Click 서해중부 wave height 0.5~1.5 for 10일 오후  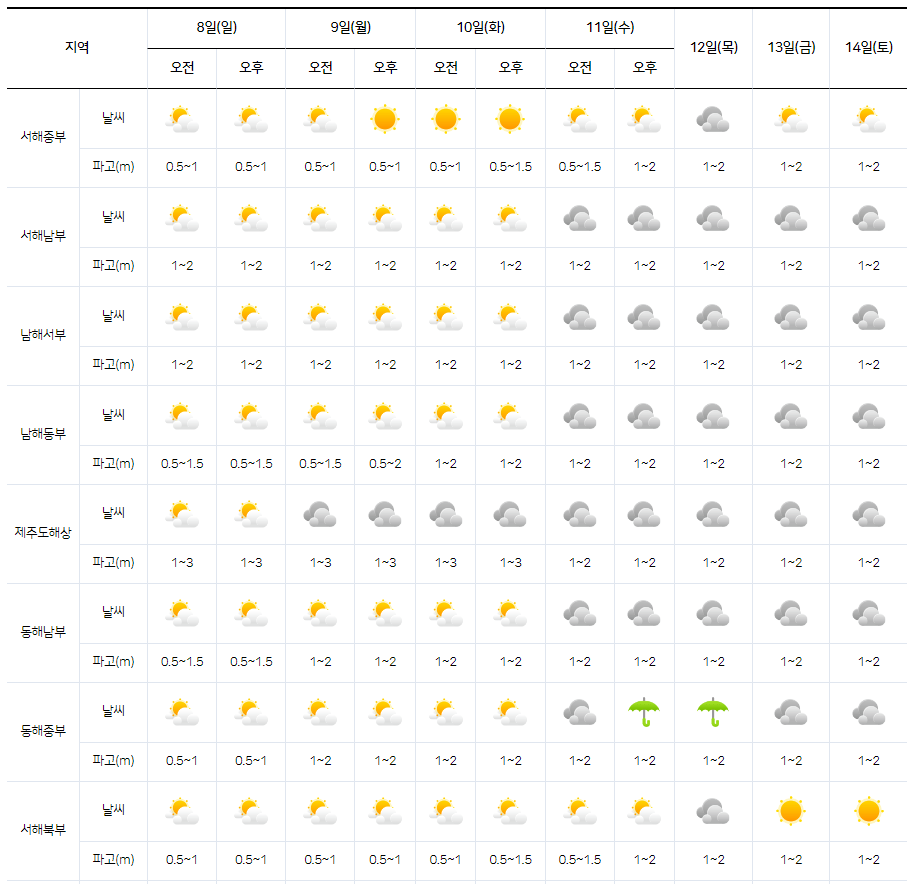pyautogui.click(x=510, y=167)
